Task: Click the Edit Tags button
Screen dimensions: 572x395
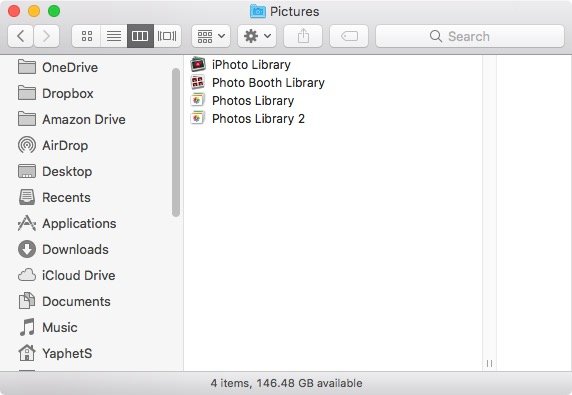Action: (349, 36)
